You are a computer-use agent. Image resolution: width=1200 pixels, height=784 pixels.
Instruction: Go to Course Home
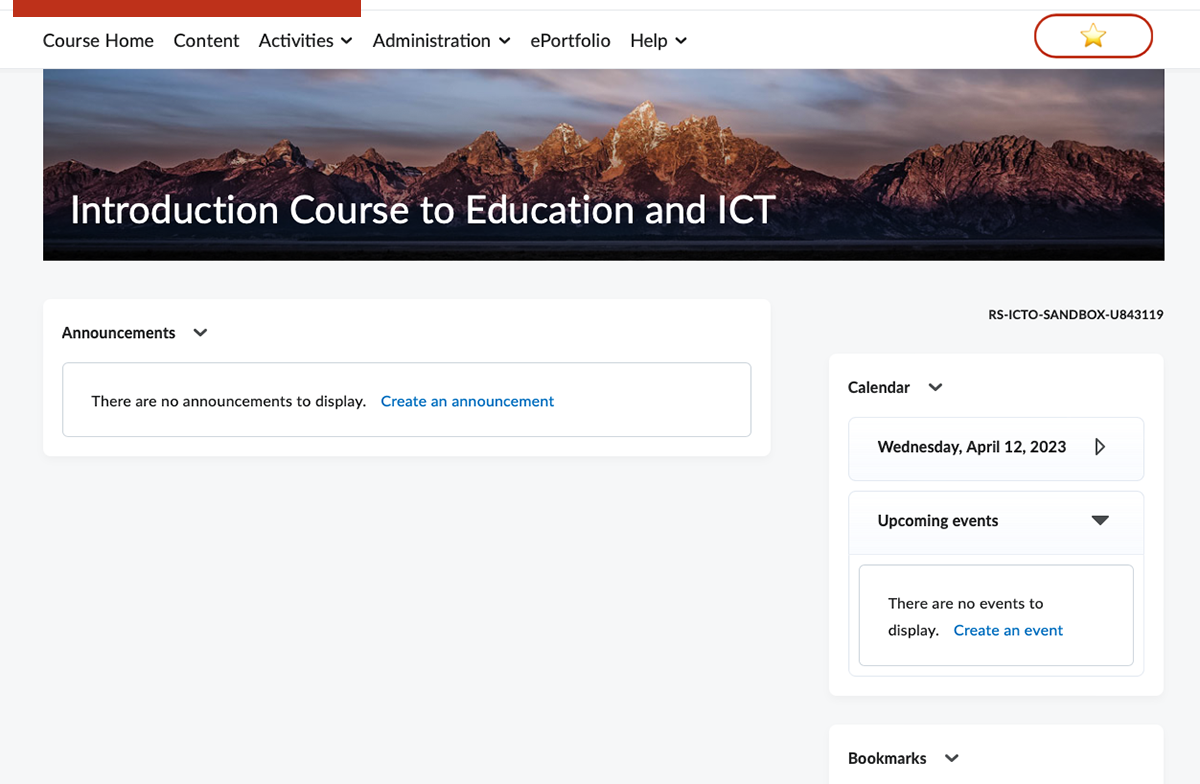click(x=98, y=41)
